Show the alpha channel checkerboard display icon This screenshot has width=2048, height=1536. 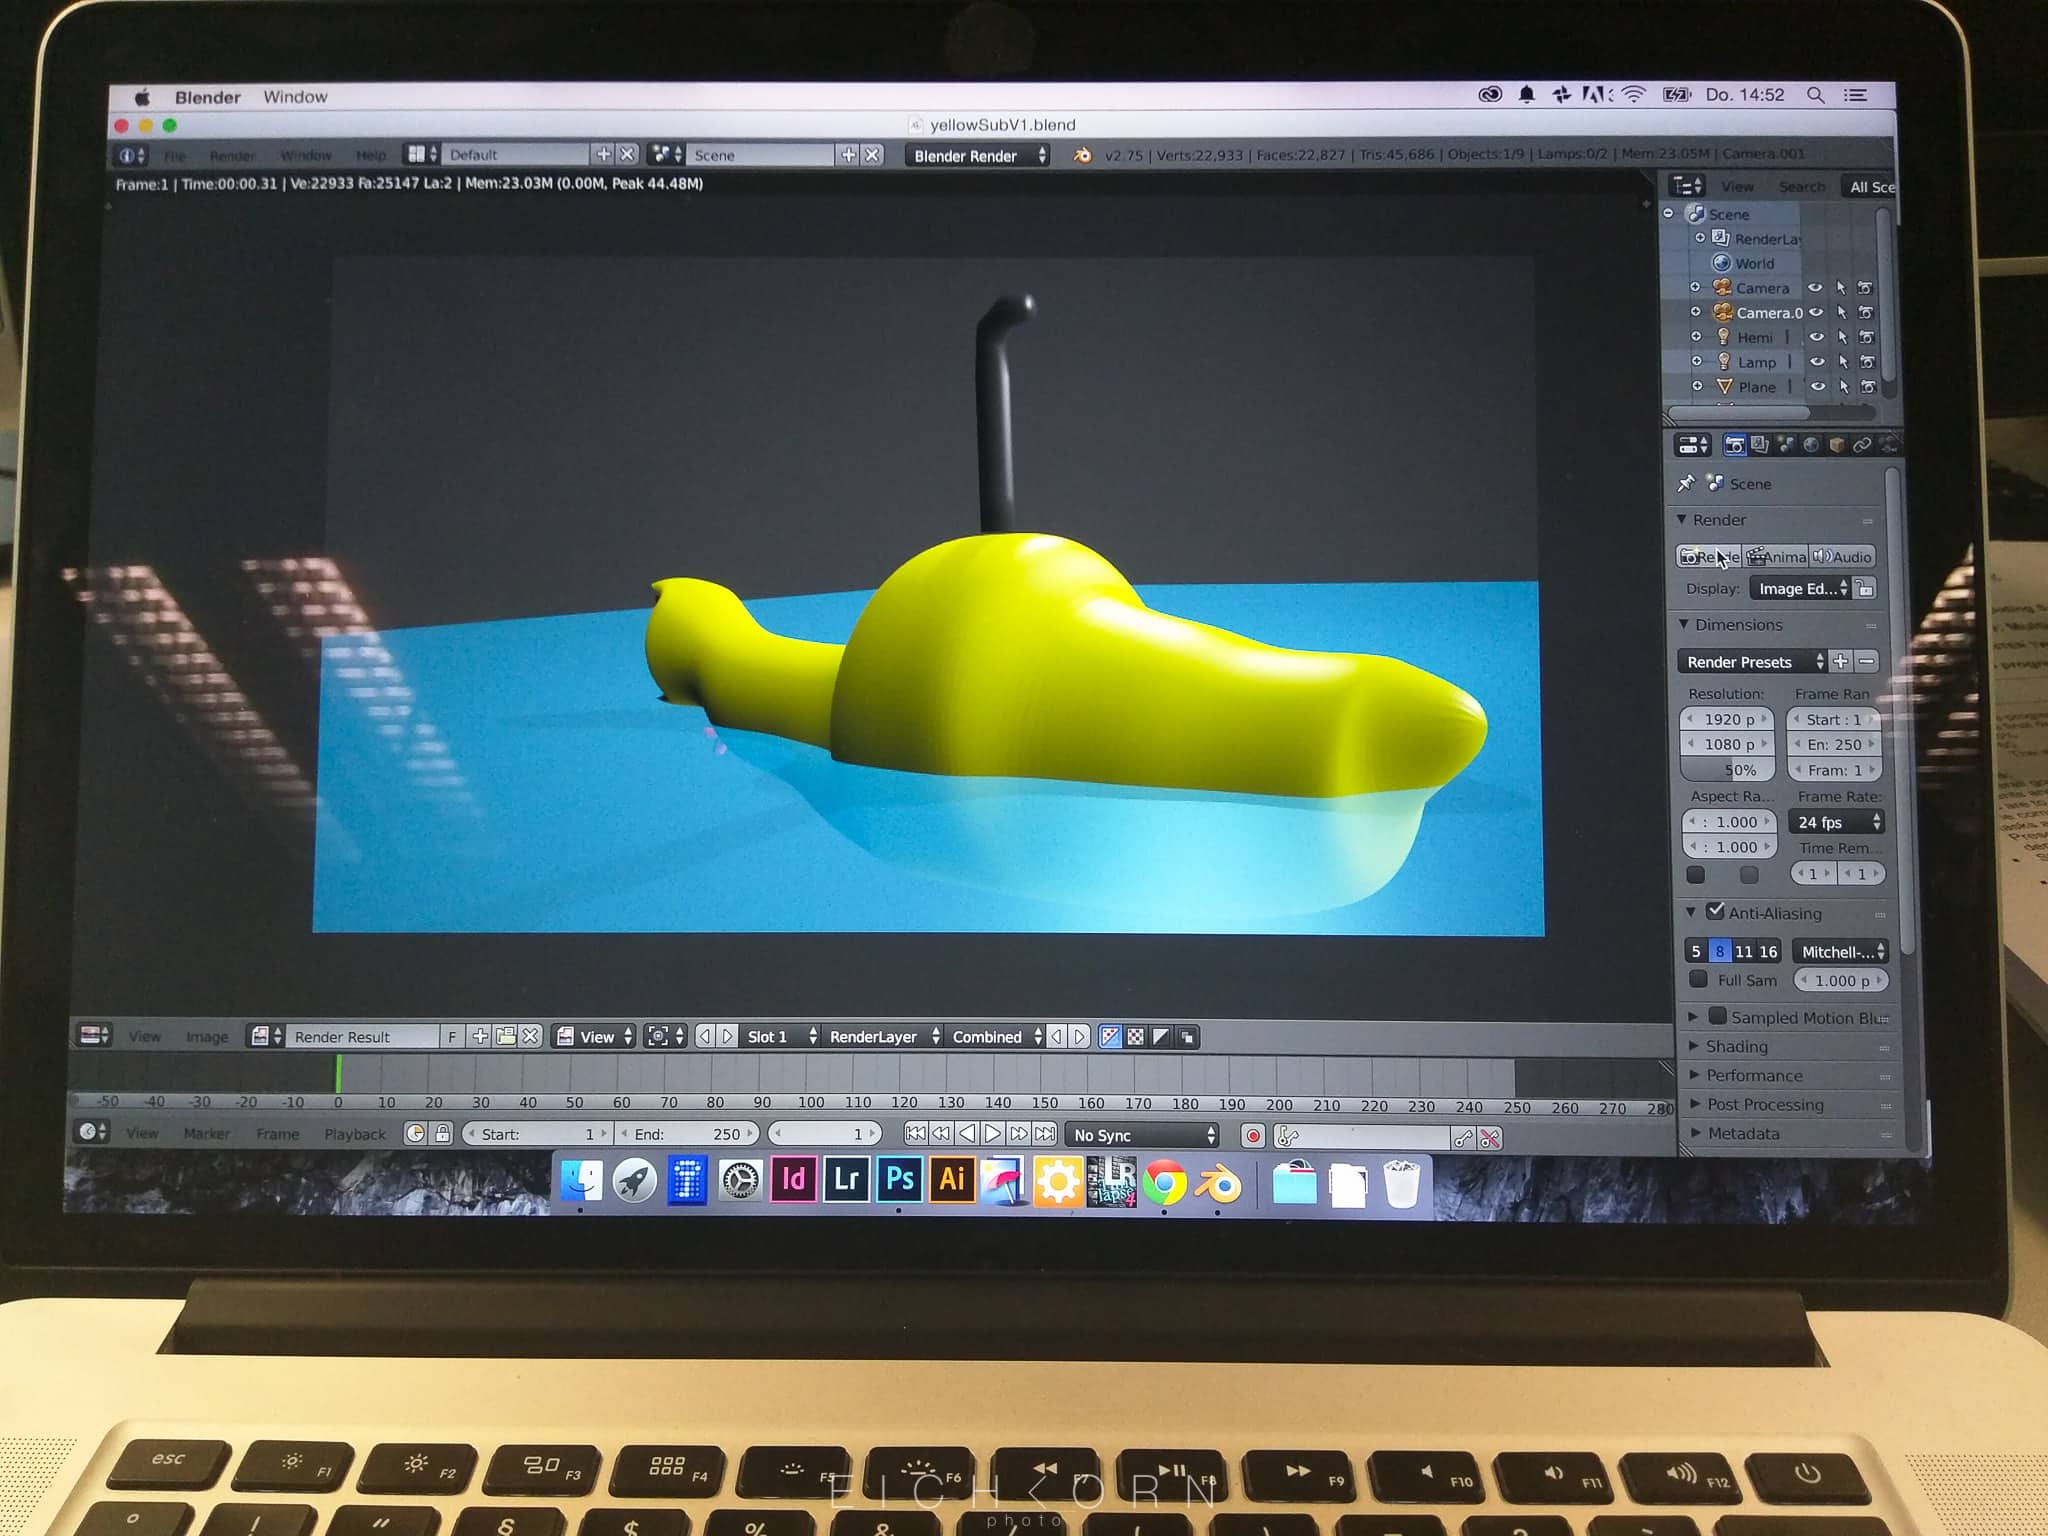(1136, 1037)
